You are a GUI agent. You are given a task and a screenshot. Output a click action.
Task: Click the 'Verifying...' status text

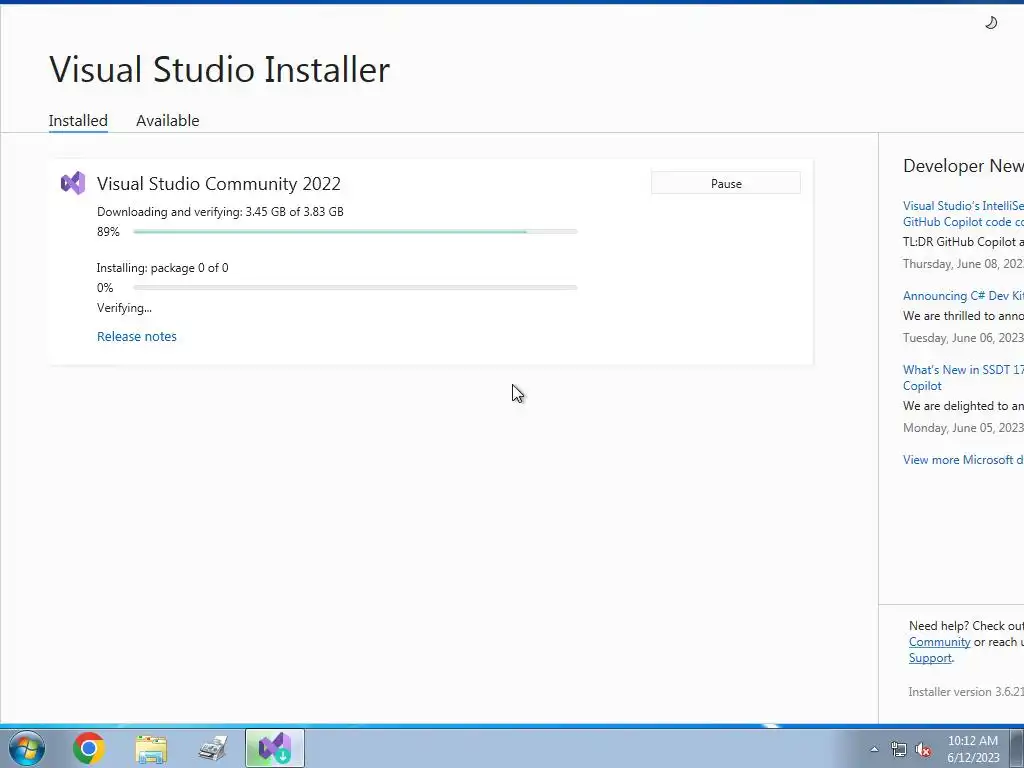(x=124, y=308)
